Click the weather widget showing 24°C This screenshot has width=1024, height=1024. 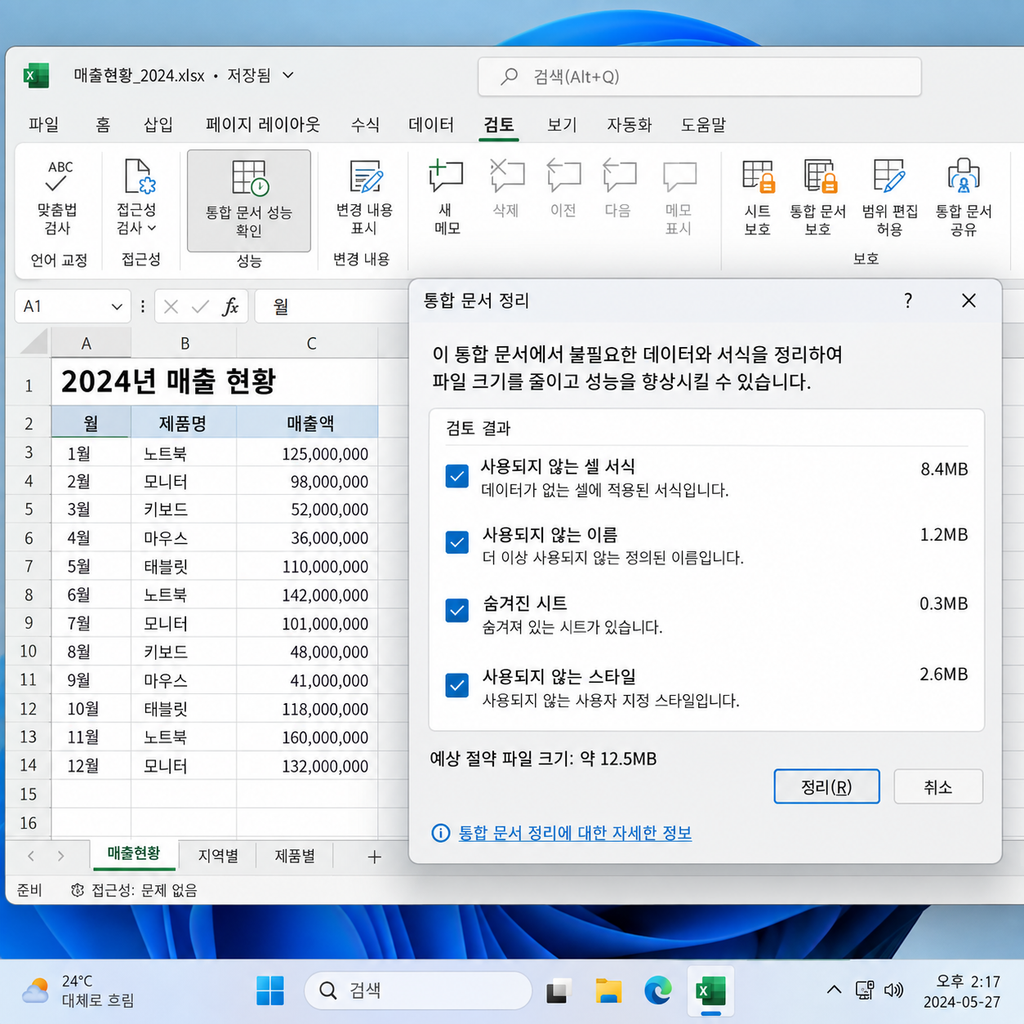tap(78, 990)
